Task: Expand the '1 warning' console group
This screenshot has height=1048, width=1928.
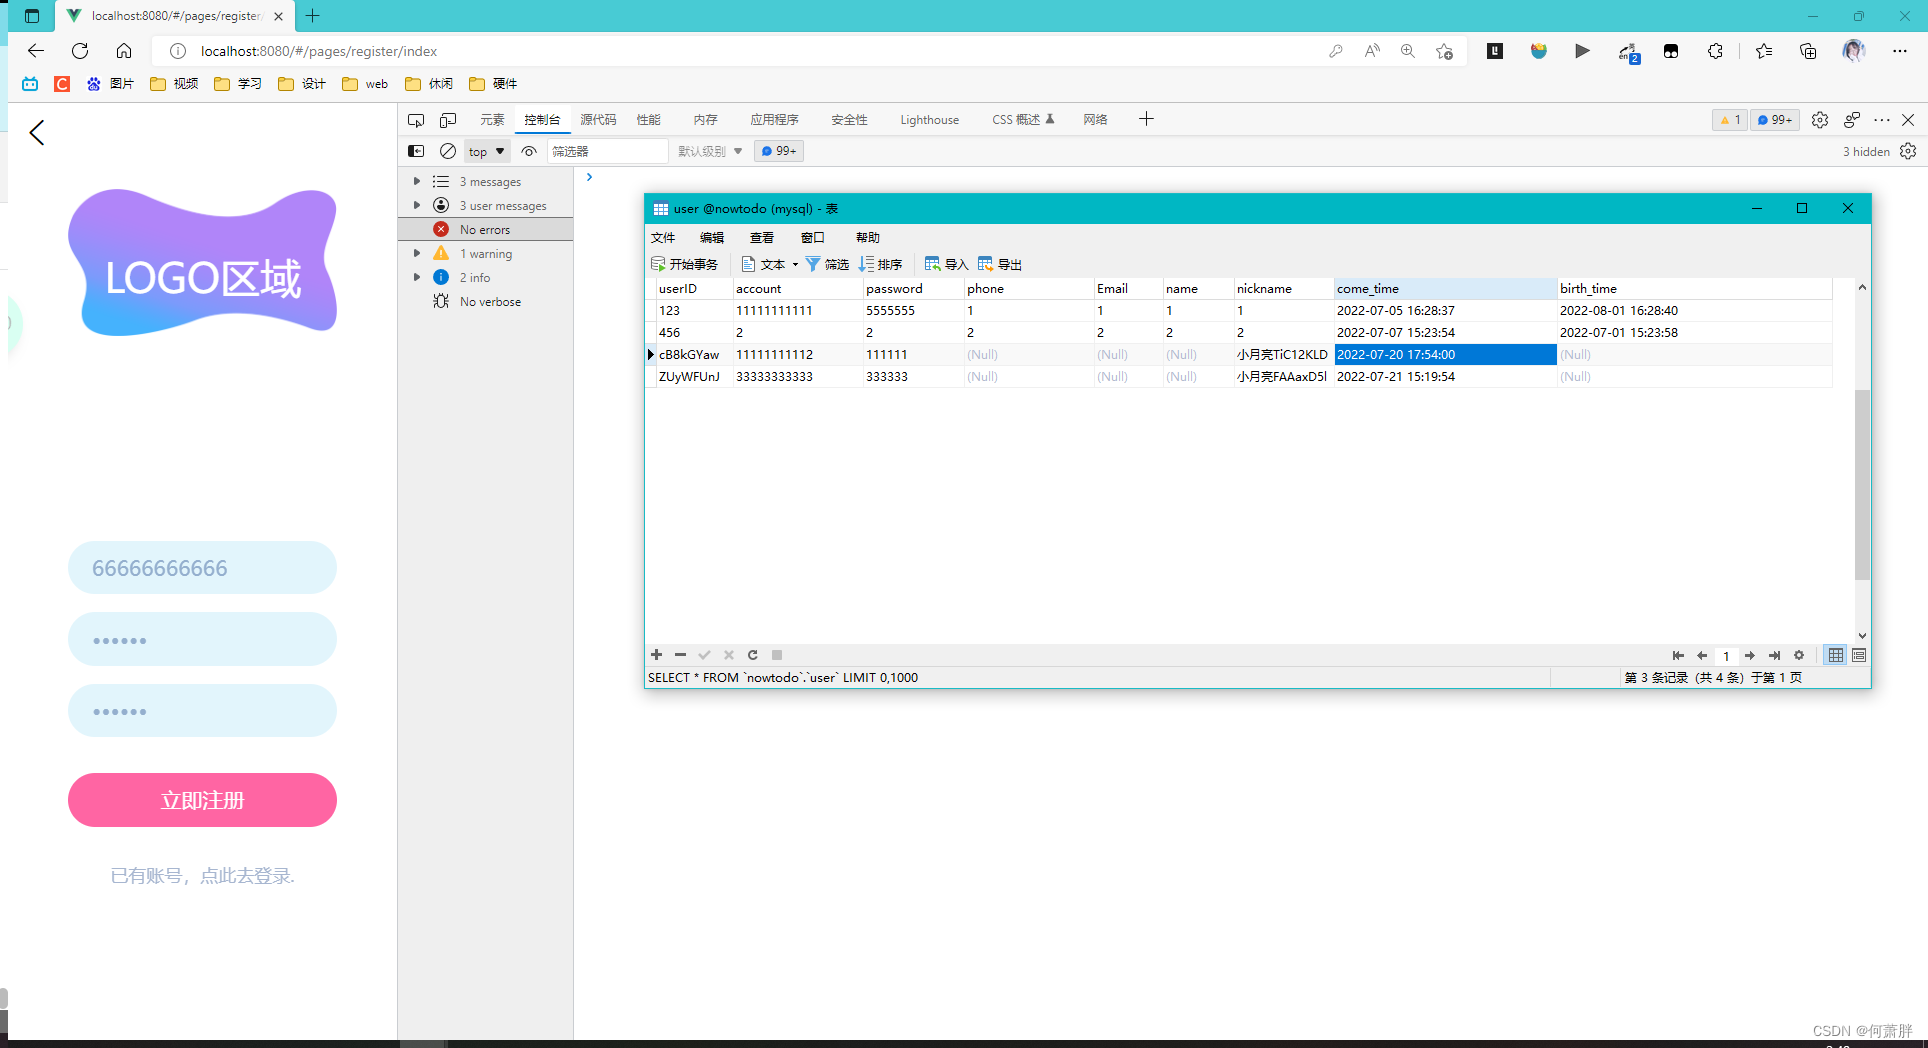Action: point(418,253)
